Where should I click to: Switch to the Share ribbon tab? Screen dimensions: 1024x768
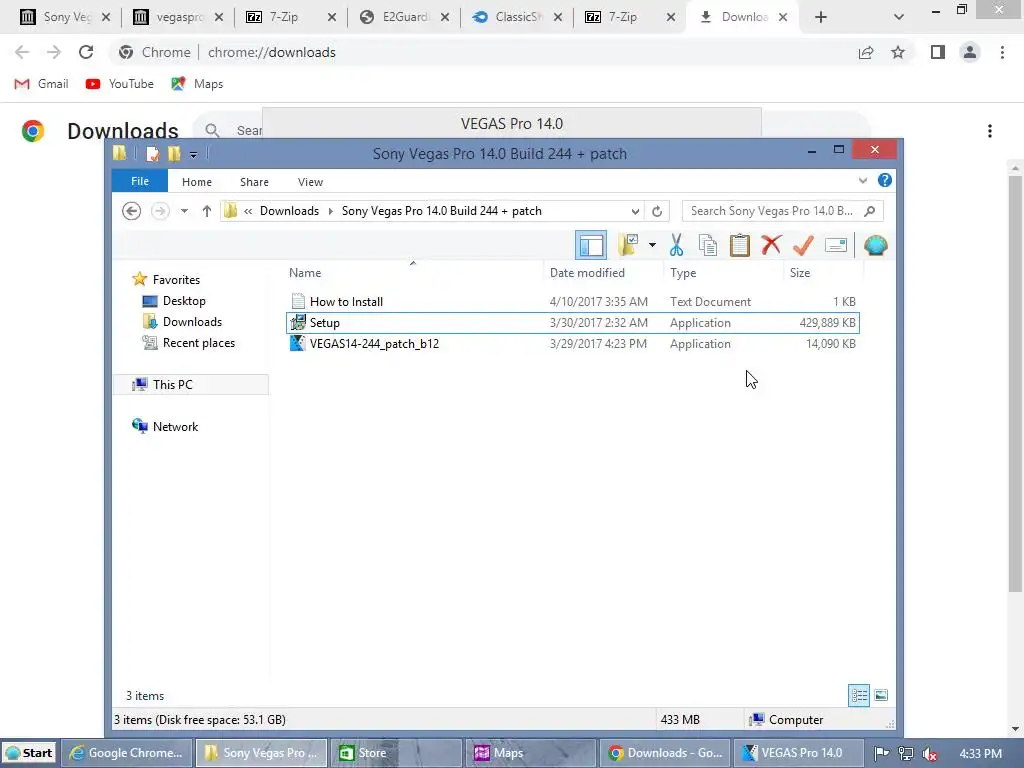pyautogui.click(x=254, y=182)
